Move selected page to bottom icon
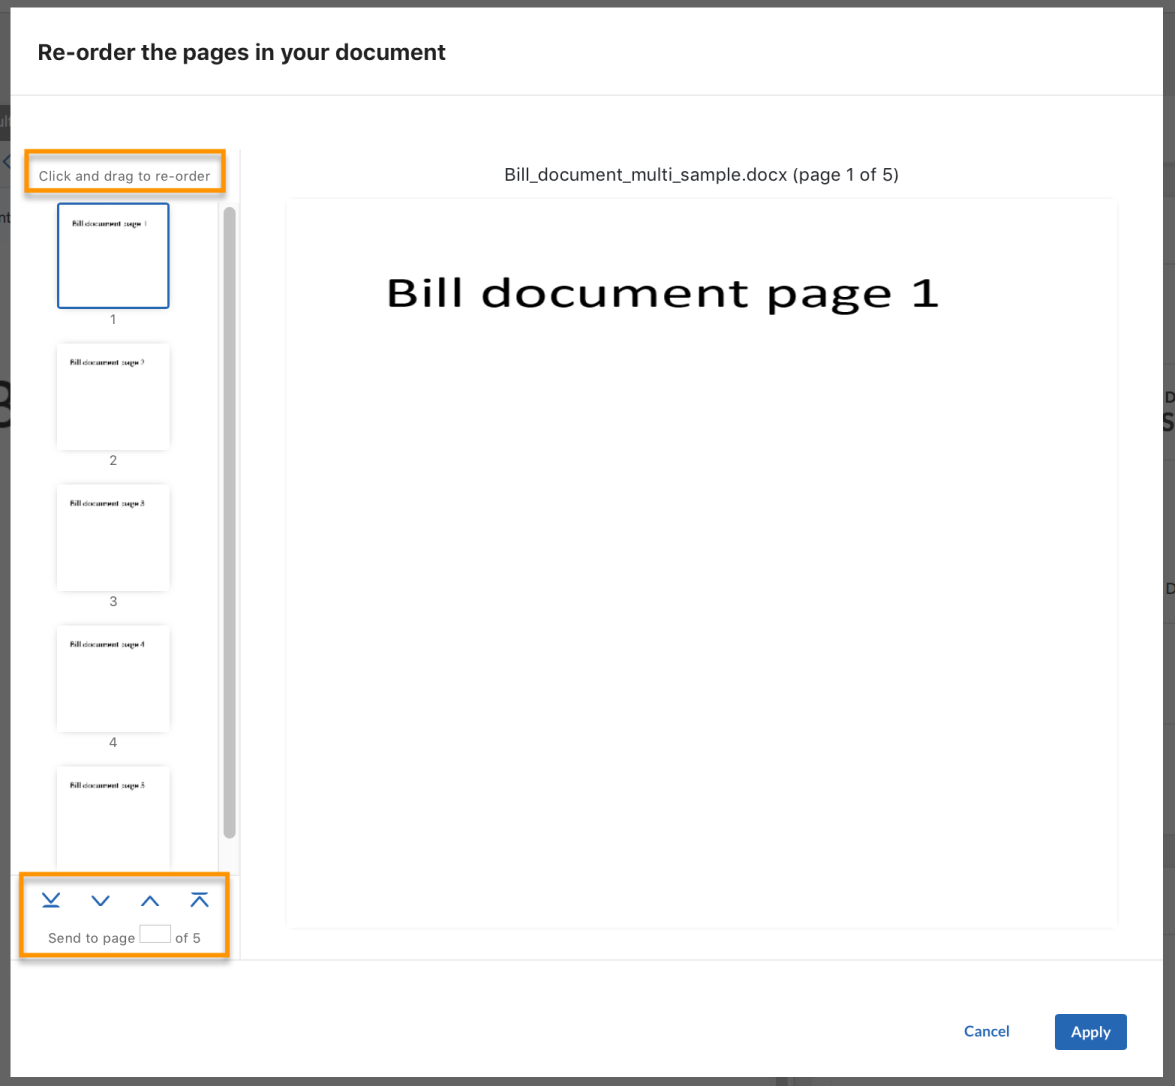Viewport: 1175px width, 1086px height. (51, 900)
